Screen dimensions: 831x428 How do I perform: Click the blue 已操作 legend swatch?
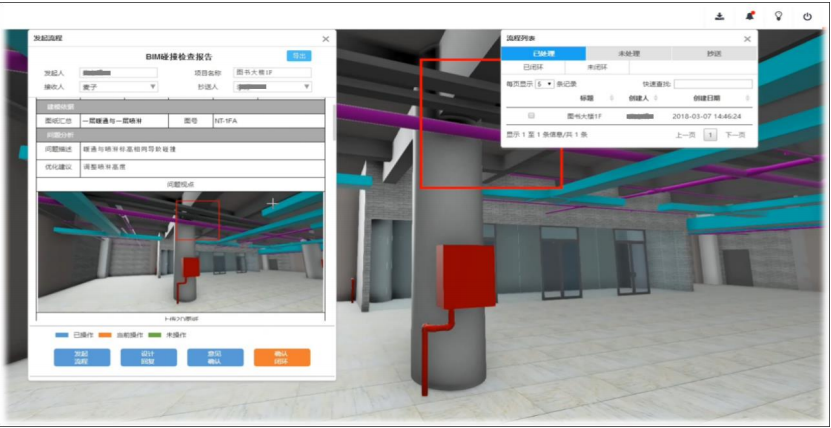coord(62,335)
